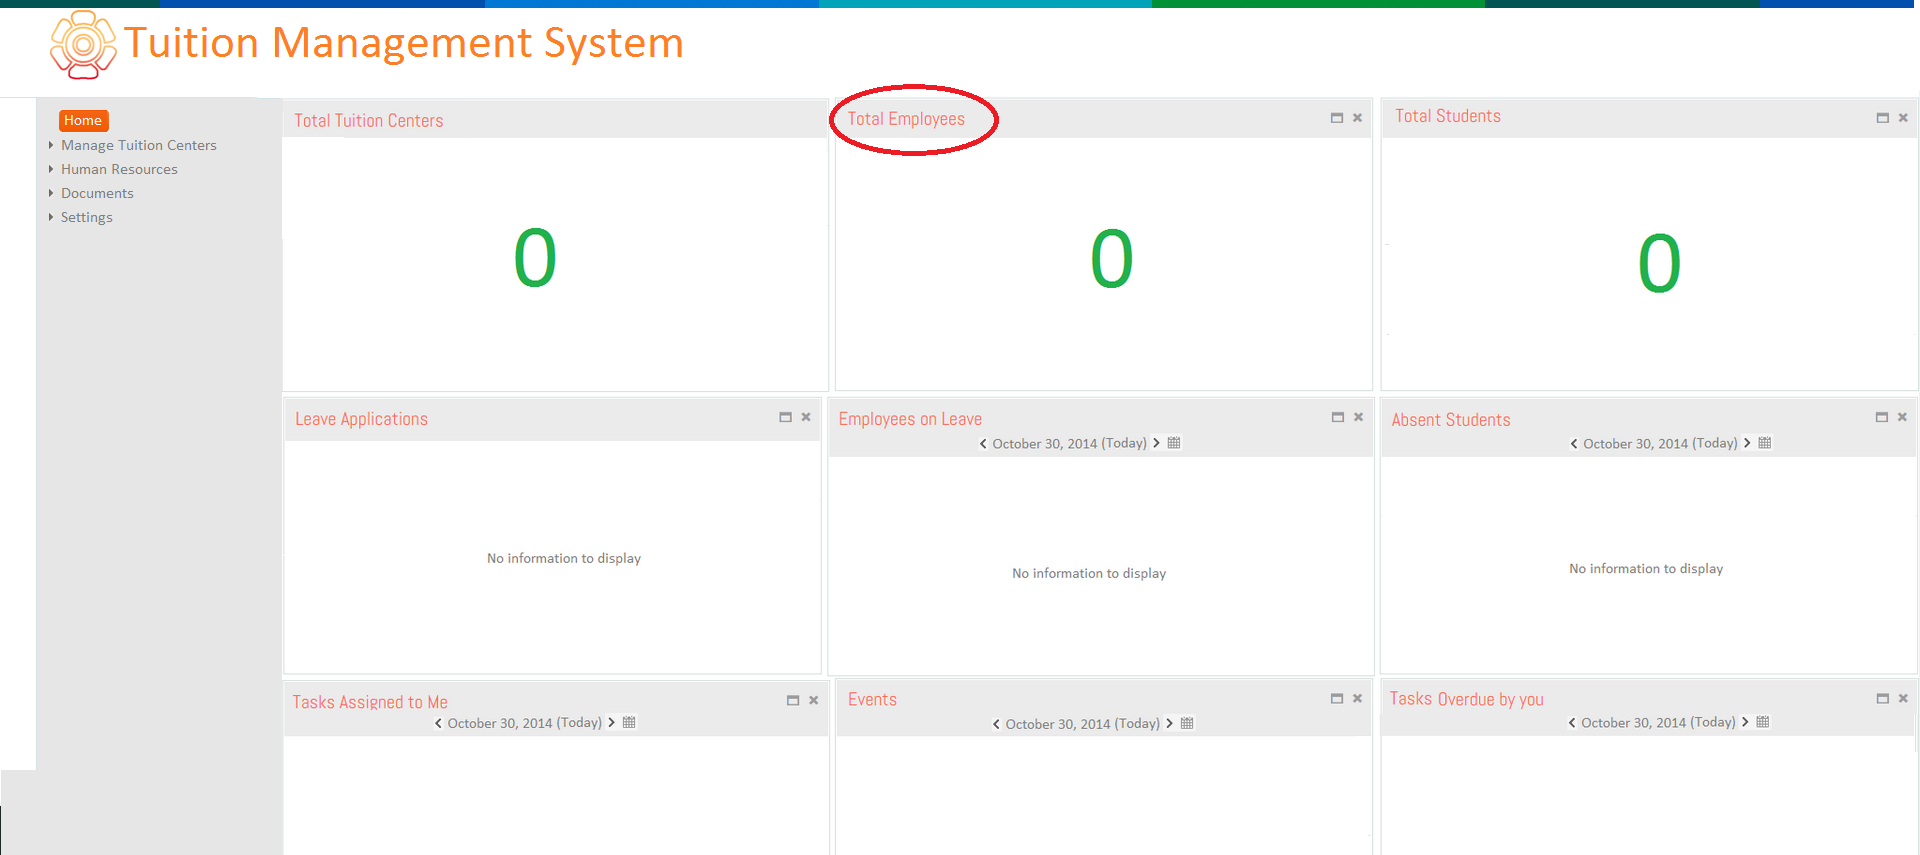This screenshot has width=1920, height=855.
Task: Go to previous day in Events
Action: coord(996,725)
